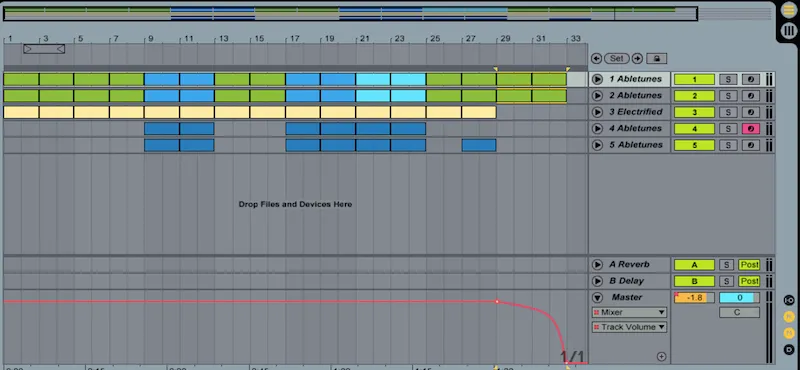Arm track 1 Abletunes for recording
The image size is (800, 370).
[751, 79]
